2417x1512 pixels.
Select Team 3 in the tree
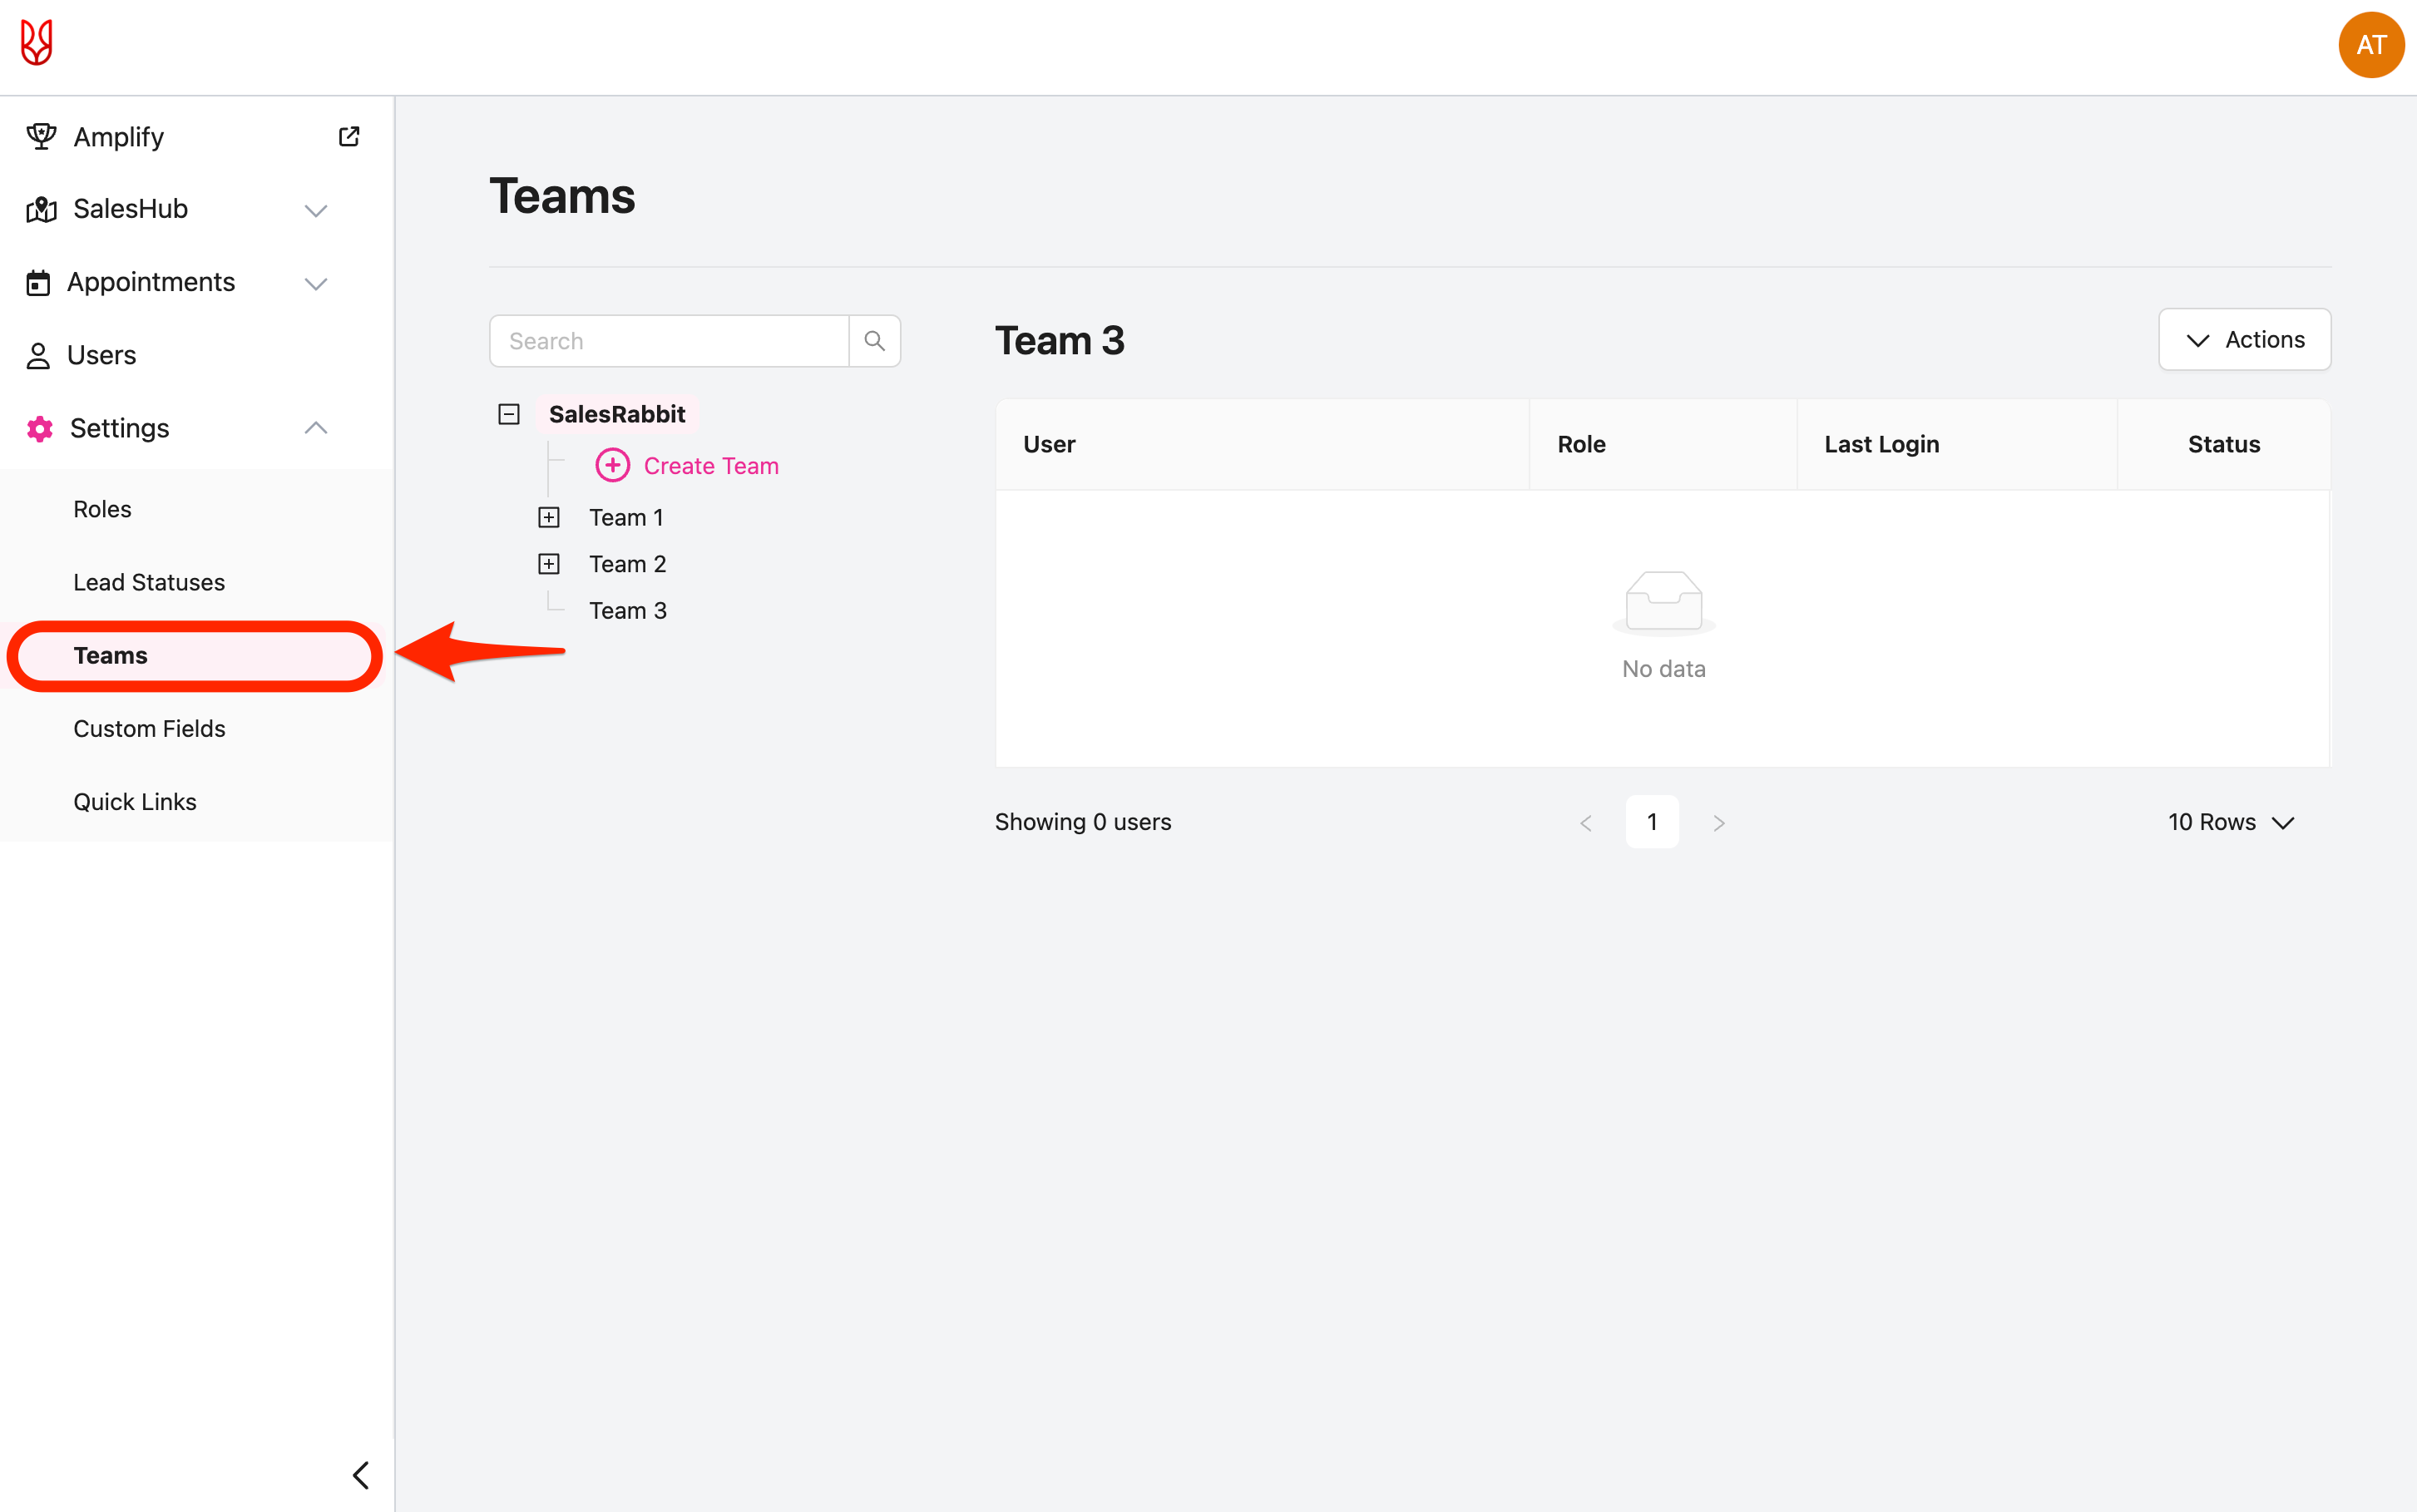[x=627, y=611]
